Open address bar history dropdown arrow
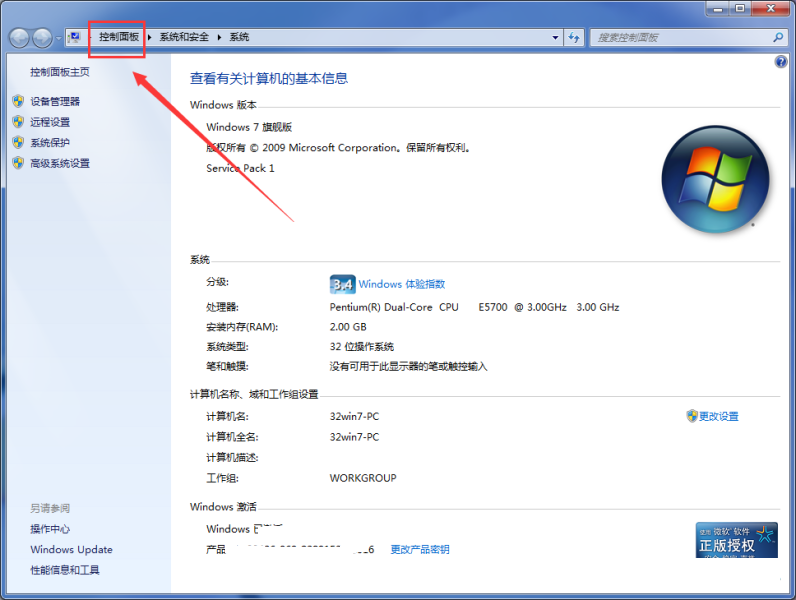The width and height of the screenshot is (796, 600). coord(555,37)
